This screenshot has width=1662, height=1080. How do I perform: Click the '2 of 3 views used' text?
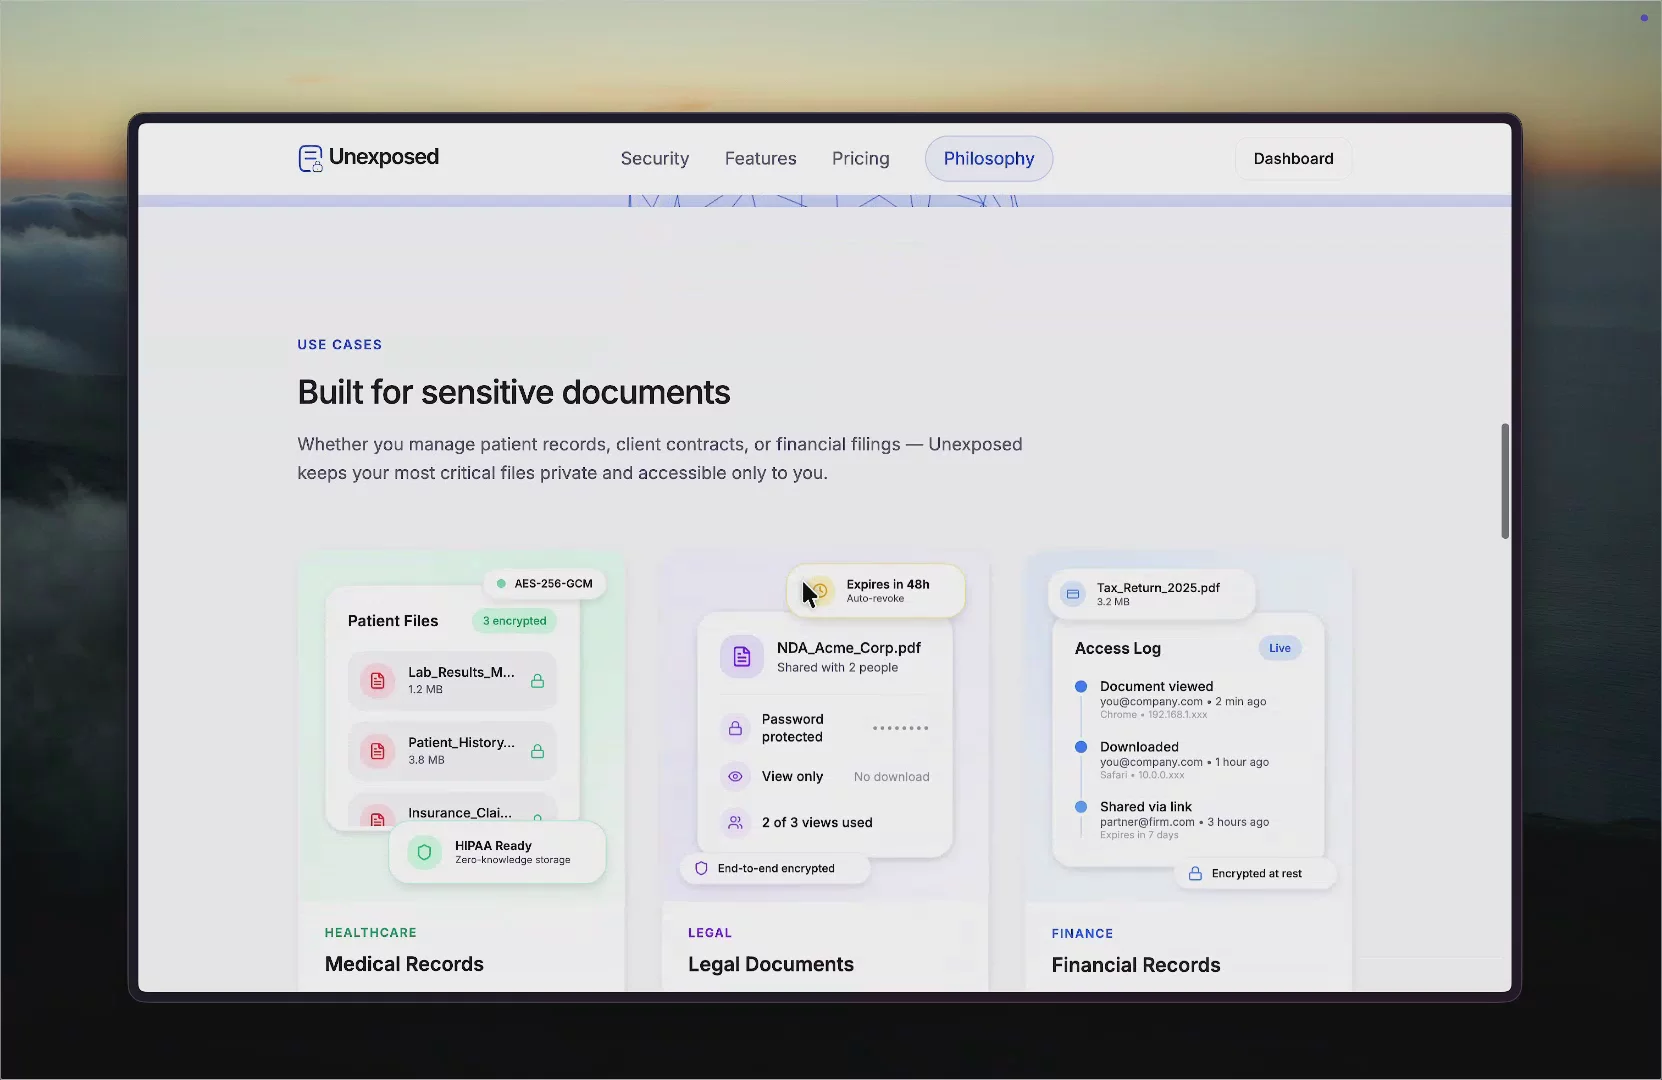(817, 822)
